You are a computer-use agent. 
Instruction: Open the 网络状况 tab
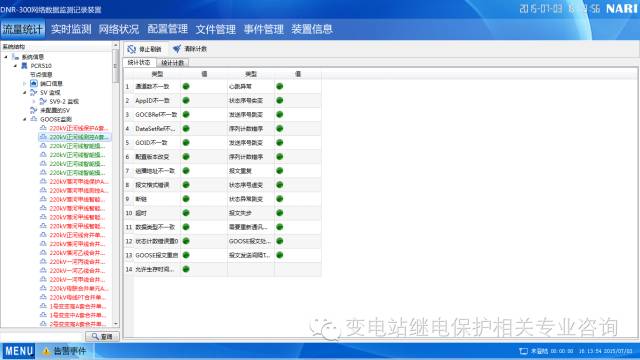[x=119, y=29]
